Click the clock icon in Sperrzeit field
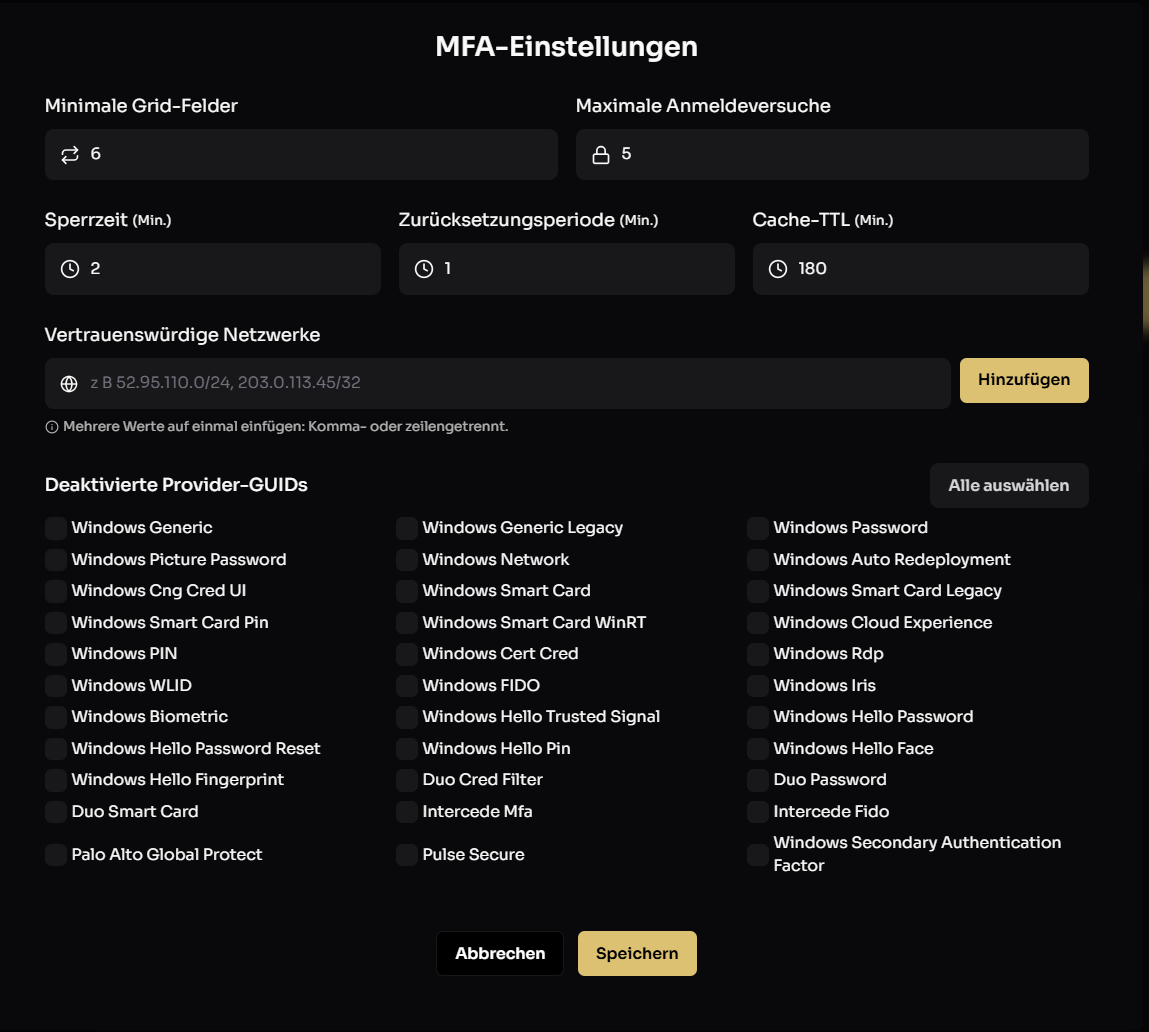 [x=70, y=269]
